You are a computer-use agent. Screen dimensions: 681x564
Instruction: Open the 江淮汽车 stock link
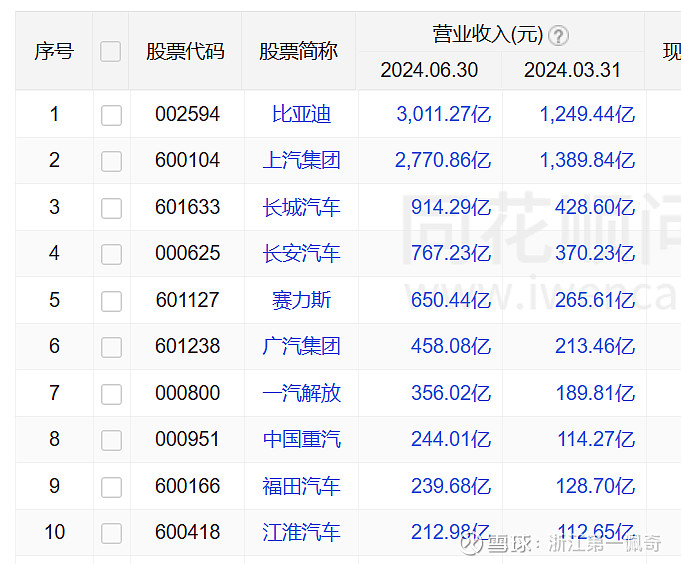(x=301, y=532)
